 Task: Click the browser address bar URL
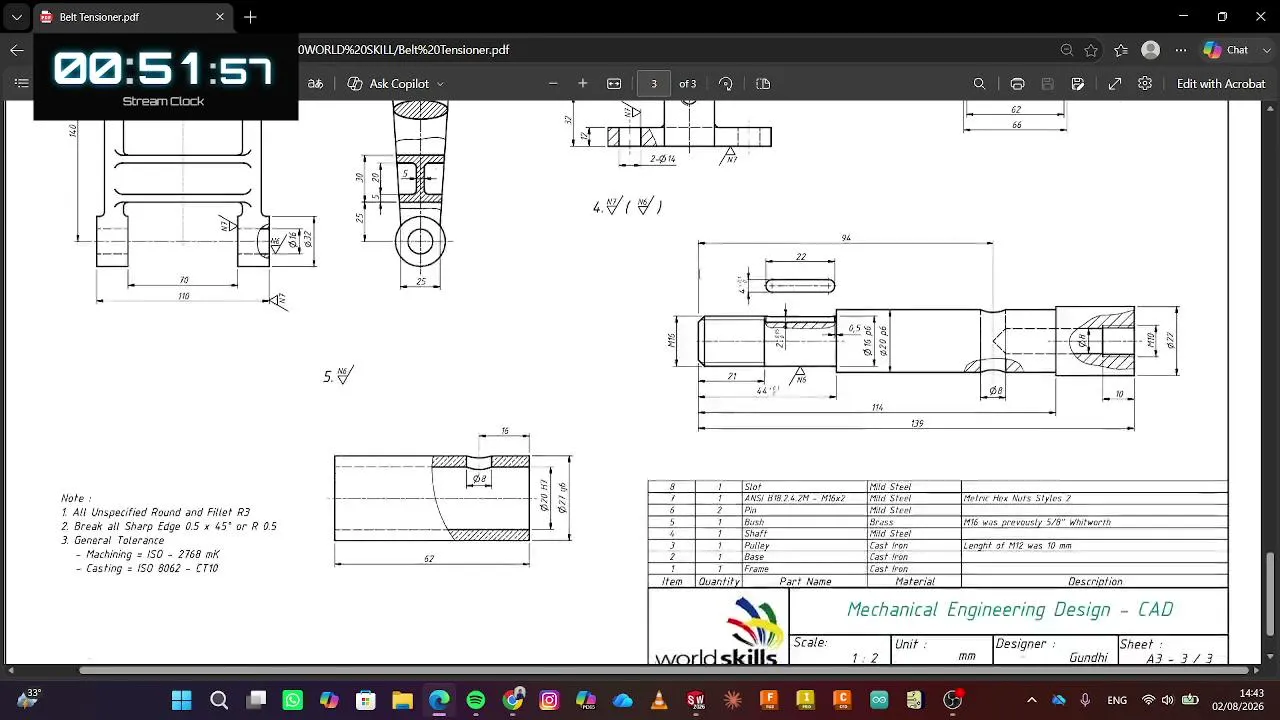pyautogui.click(x=404, y=50)
